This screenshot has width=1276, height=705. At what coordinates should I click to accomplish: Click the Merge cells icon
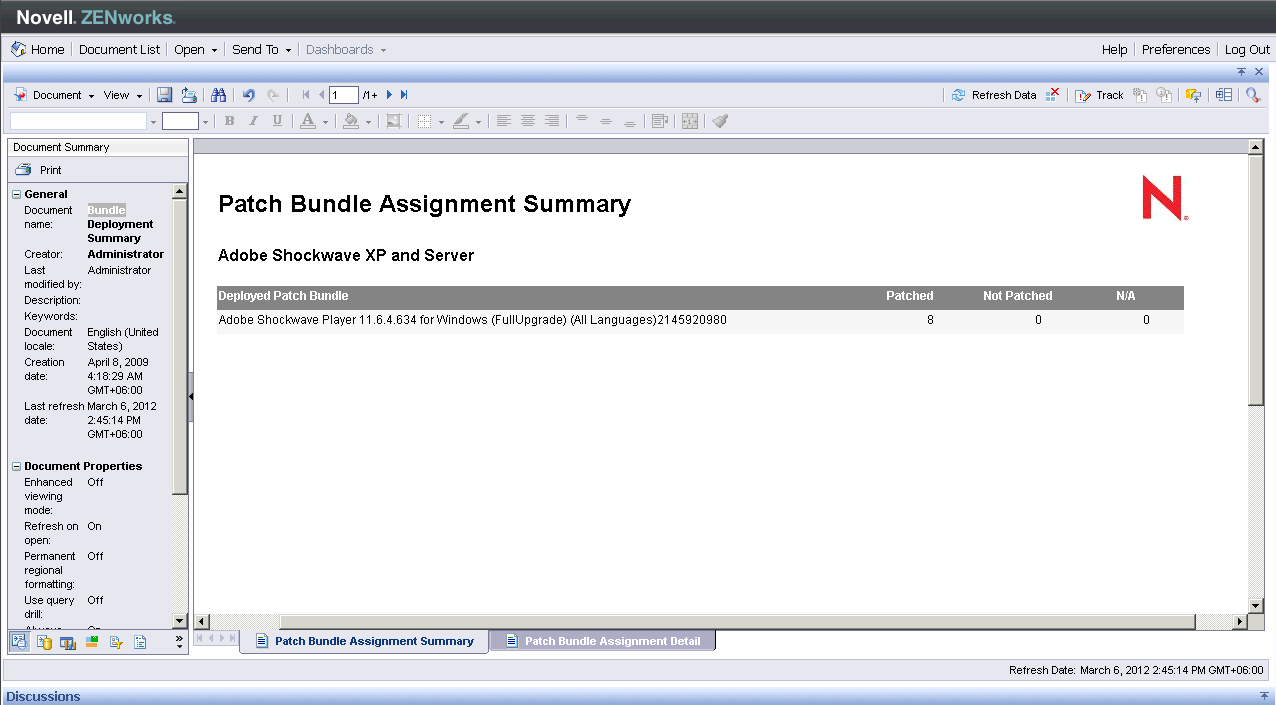(690, 121)
